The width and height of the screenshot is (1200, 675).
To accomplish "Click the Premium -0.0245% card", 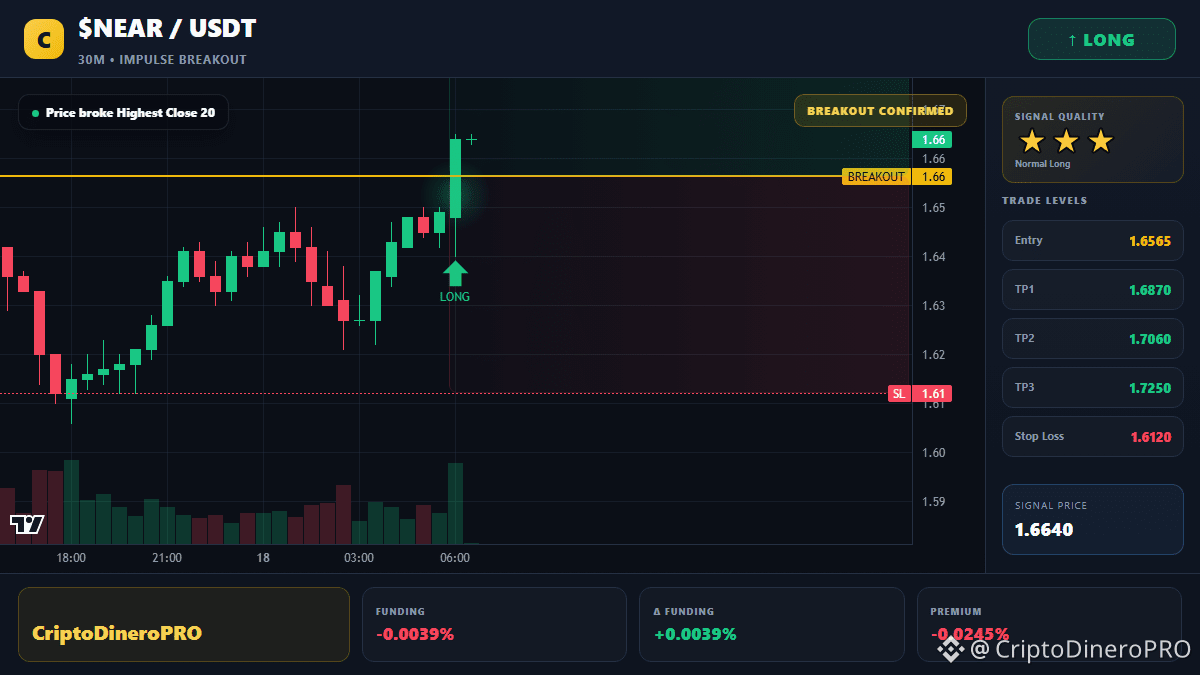I will click(x=1049, y=624).
